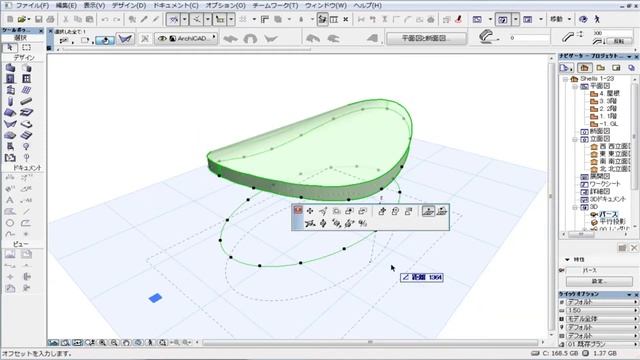Select the 4. 屋根 story in navigator
640x360 pixels.
[x=610, y=93]
